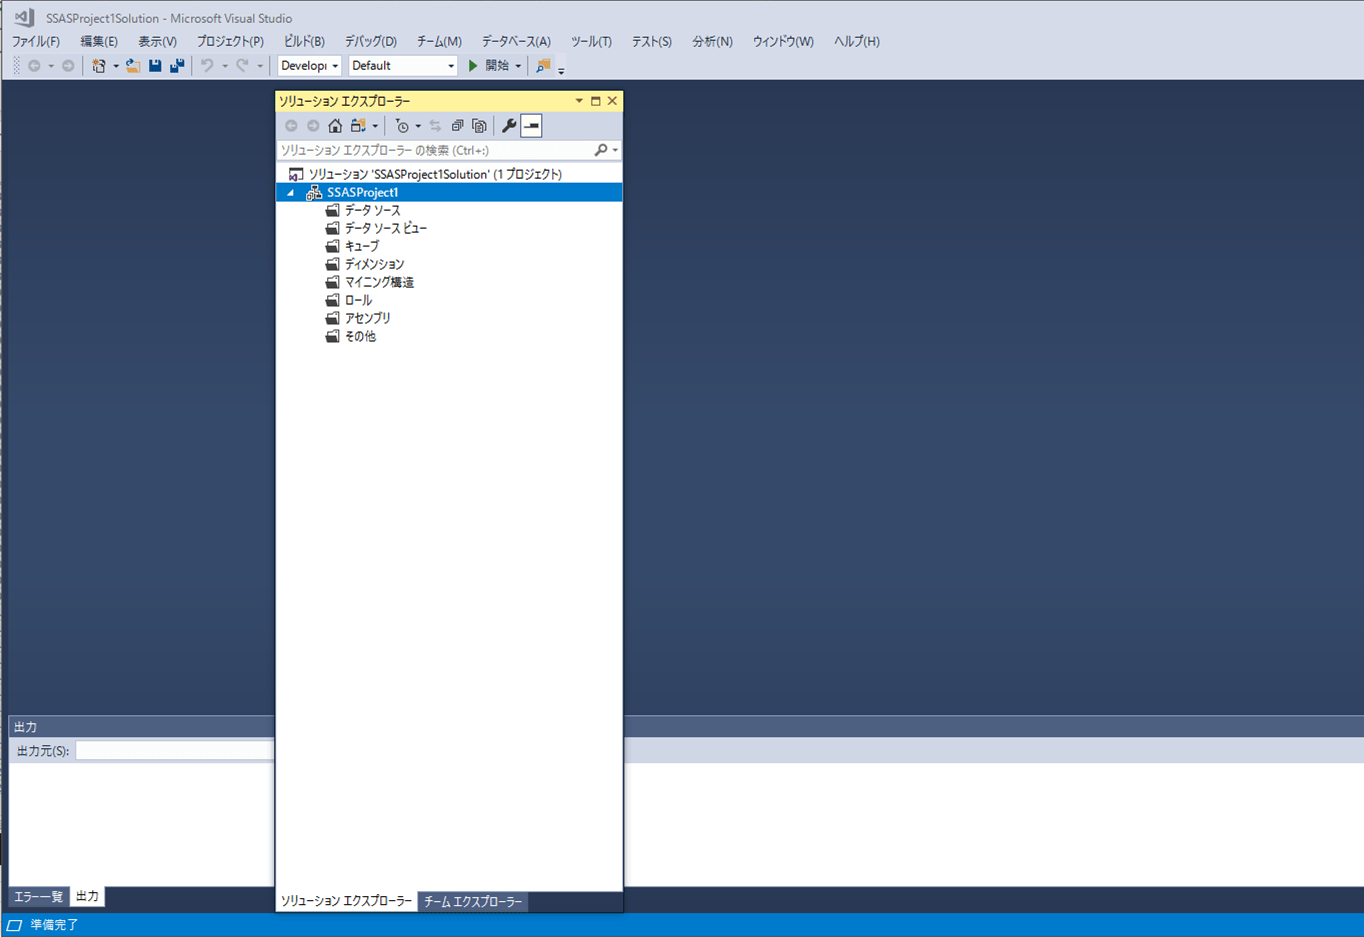The height and width of the screenshot is (937, 1364).
Task: Open the テスト(S) menu
Action: pos(652,41)
